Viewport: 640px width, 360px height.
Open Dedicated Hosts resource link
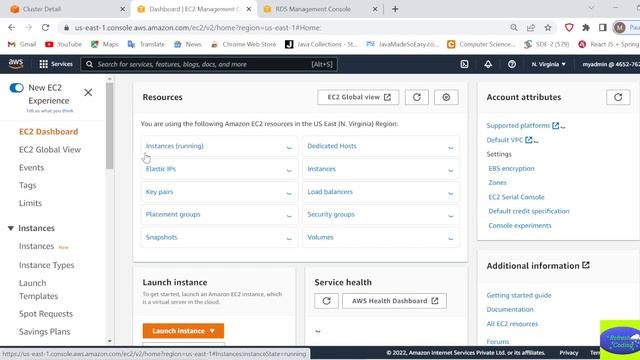(332, 146)
